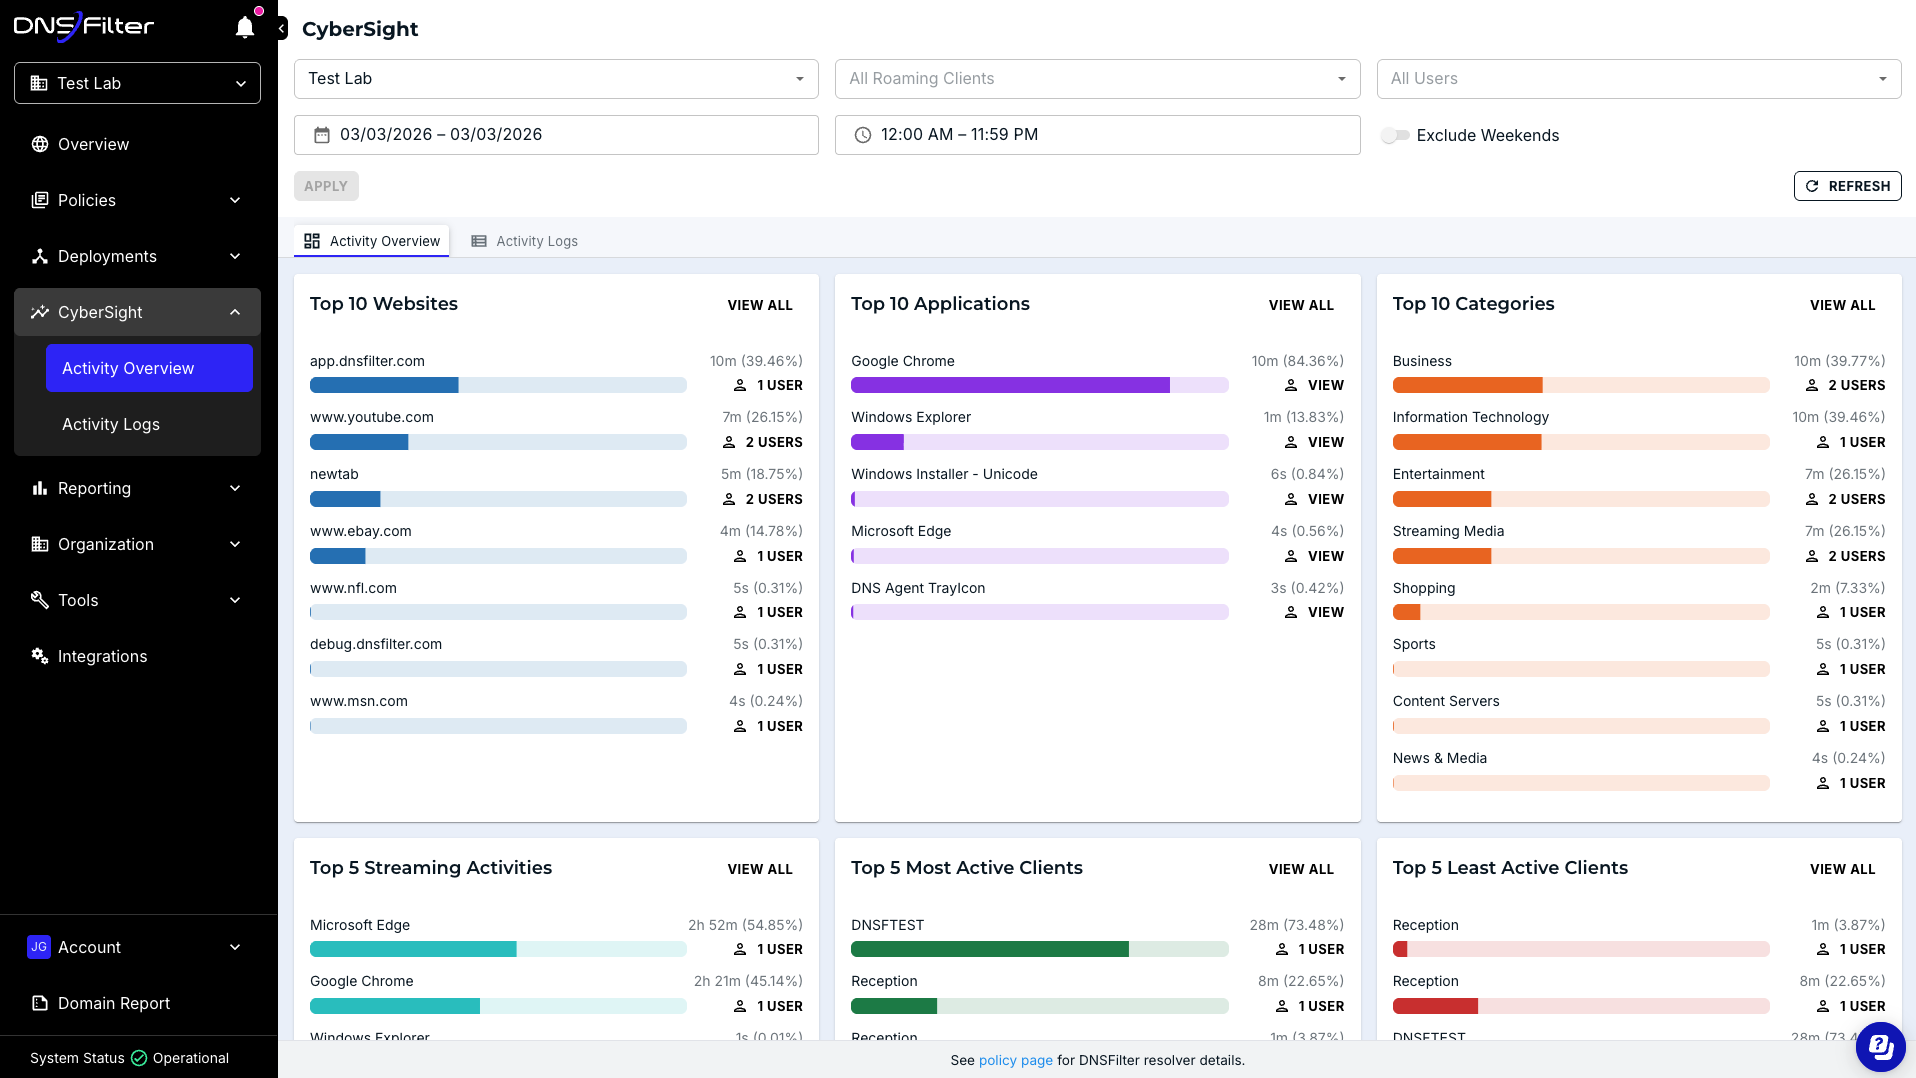Open the All Roaming Clients dropdown

[1097, 79]
